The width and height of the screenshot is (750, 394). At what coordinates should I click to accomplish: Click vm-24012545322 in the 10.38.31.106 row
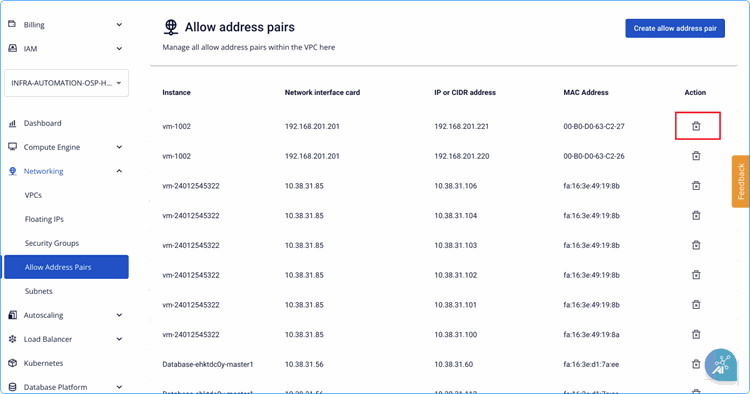coord(191,186)
